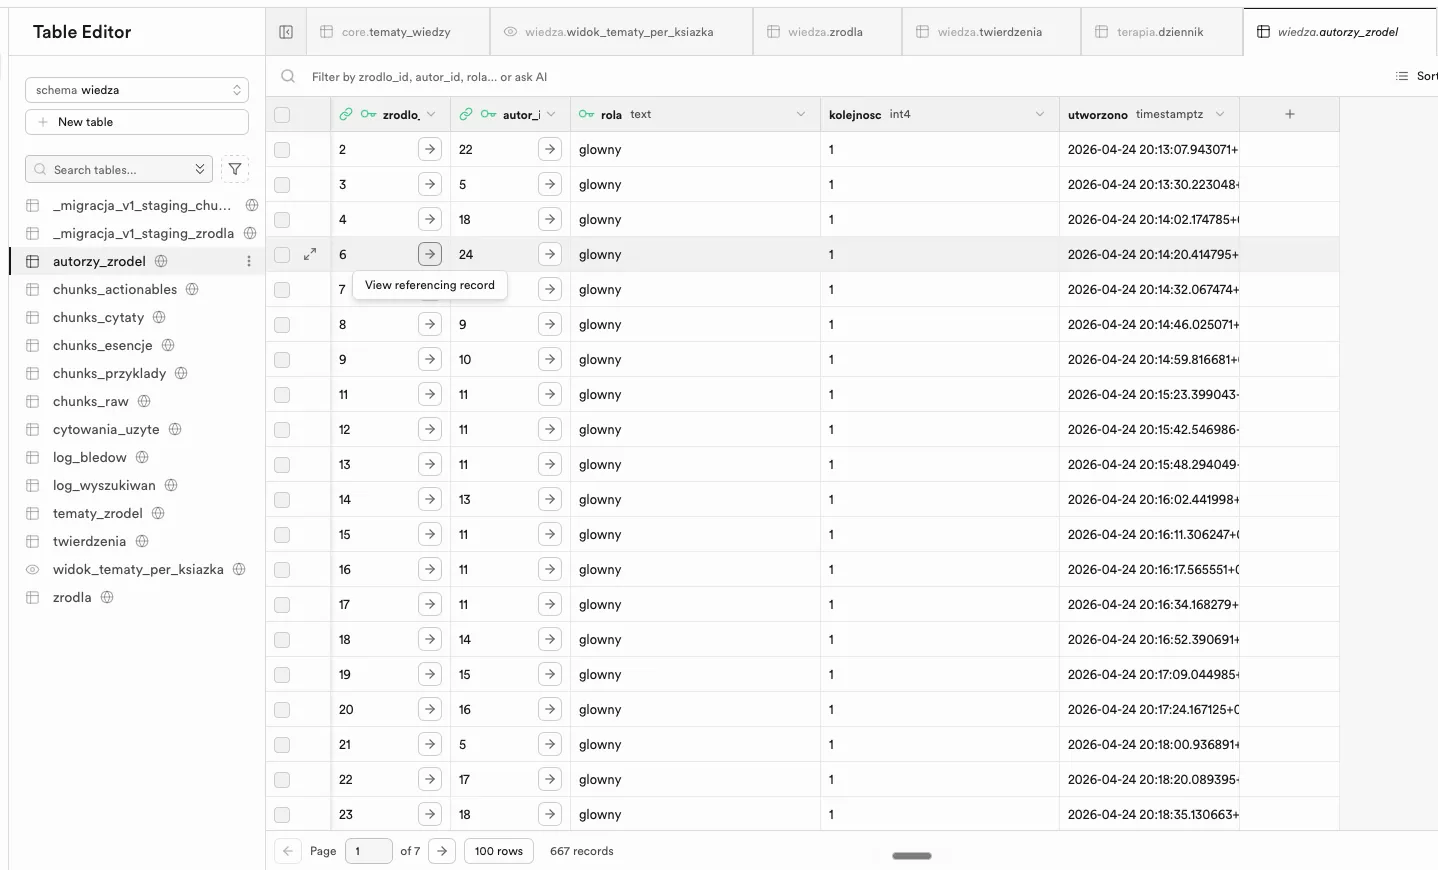
Task: Toggle the select-all header checkbox
Action: coord(282,115)
